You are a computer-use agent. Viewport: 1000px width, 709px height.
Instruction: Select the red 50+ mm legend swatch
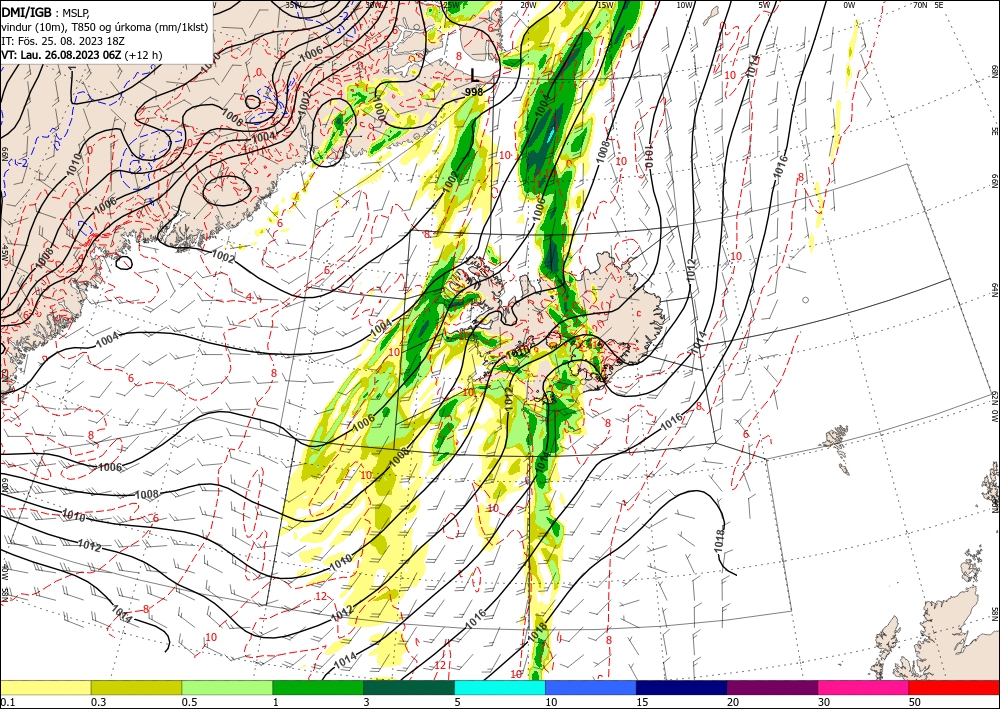[x=954, y=687]
